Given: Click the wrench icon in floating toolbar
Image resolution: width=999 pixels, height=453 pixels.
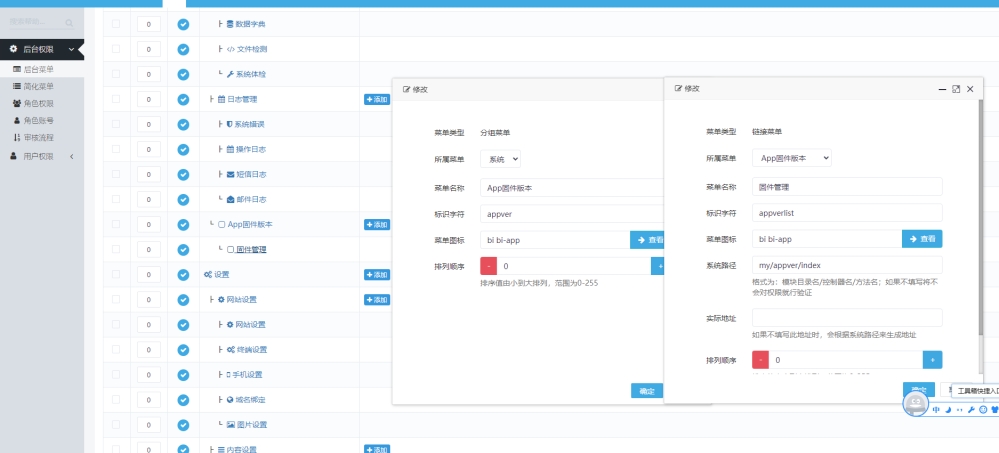Looking at the screenshot, I should click(972, 410).
